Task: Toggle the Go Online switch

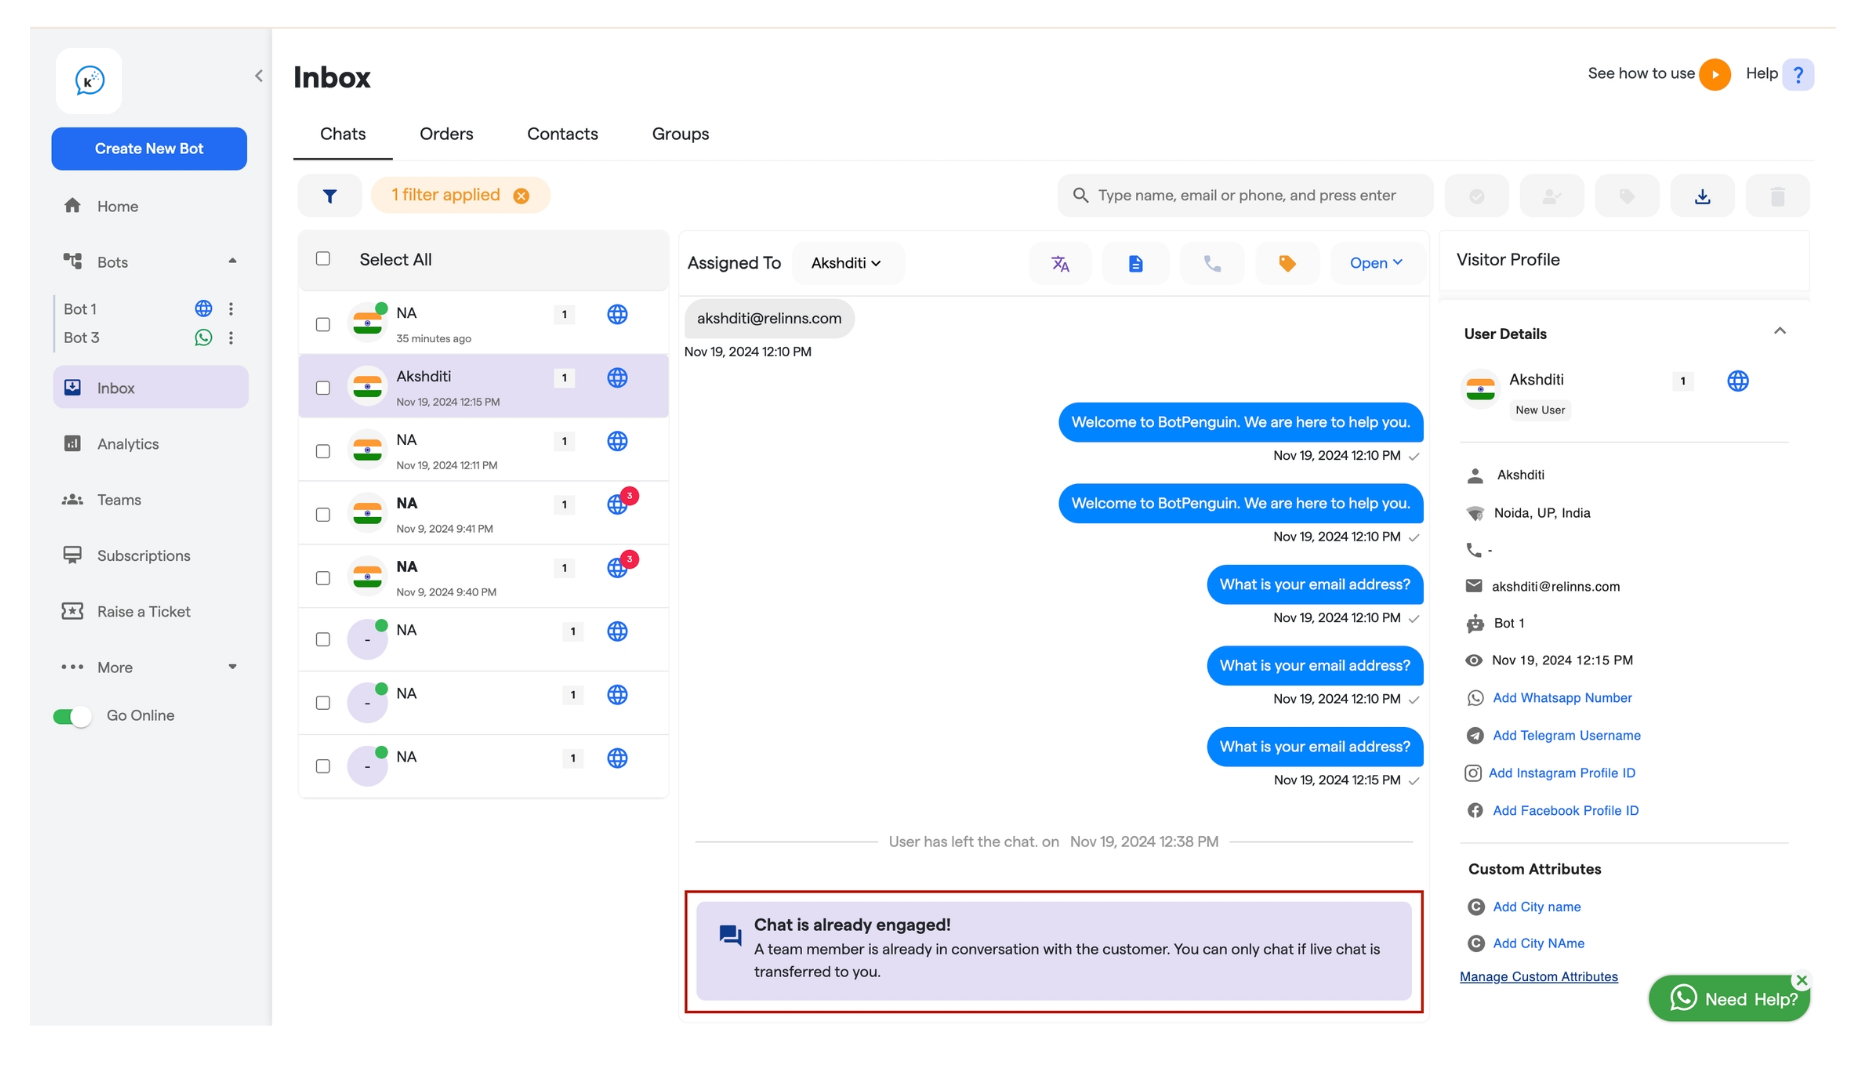Action: point(72,716)
